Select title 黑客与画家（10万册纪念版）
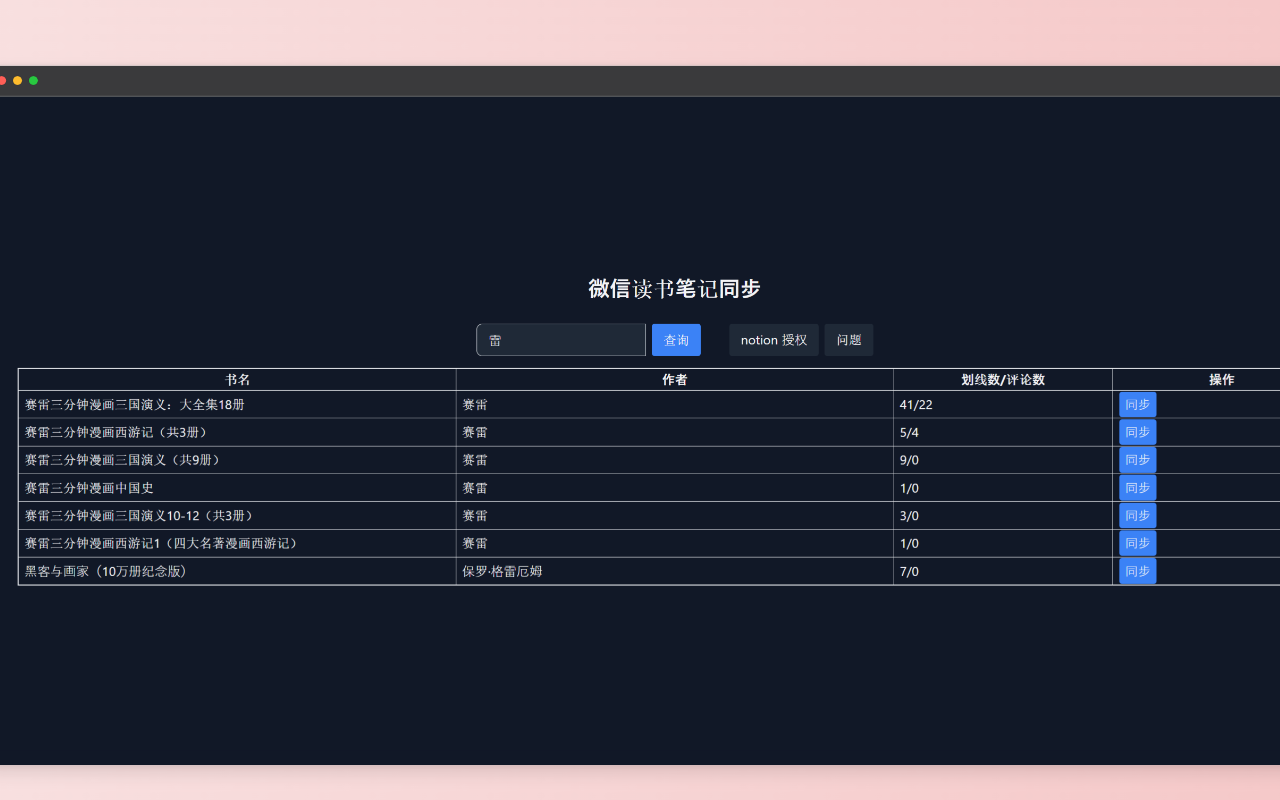 click(x=106, y=571)
